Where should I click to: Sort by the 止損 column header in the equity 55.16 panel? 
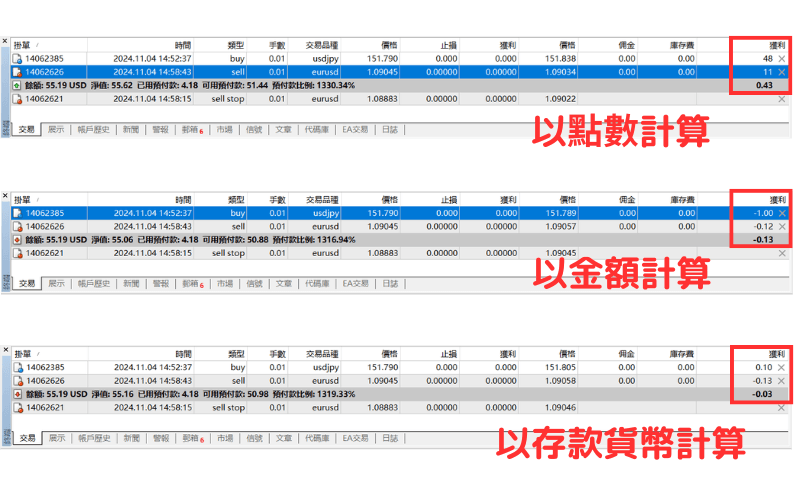pyautogui.click(x=429, y=354)
